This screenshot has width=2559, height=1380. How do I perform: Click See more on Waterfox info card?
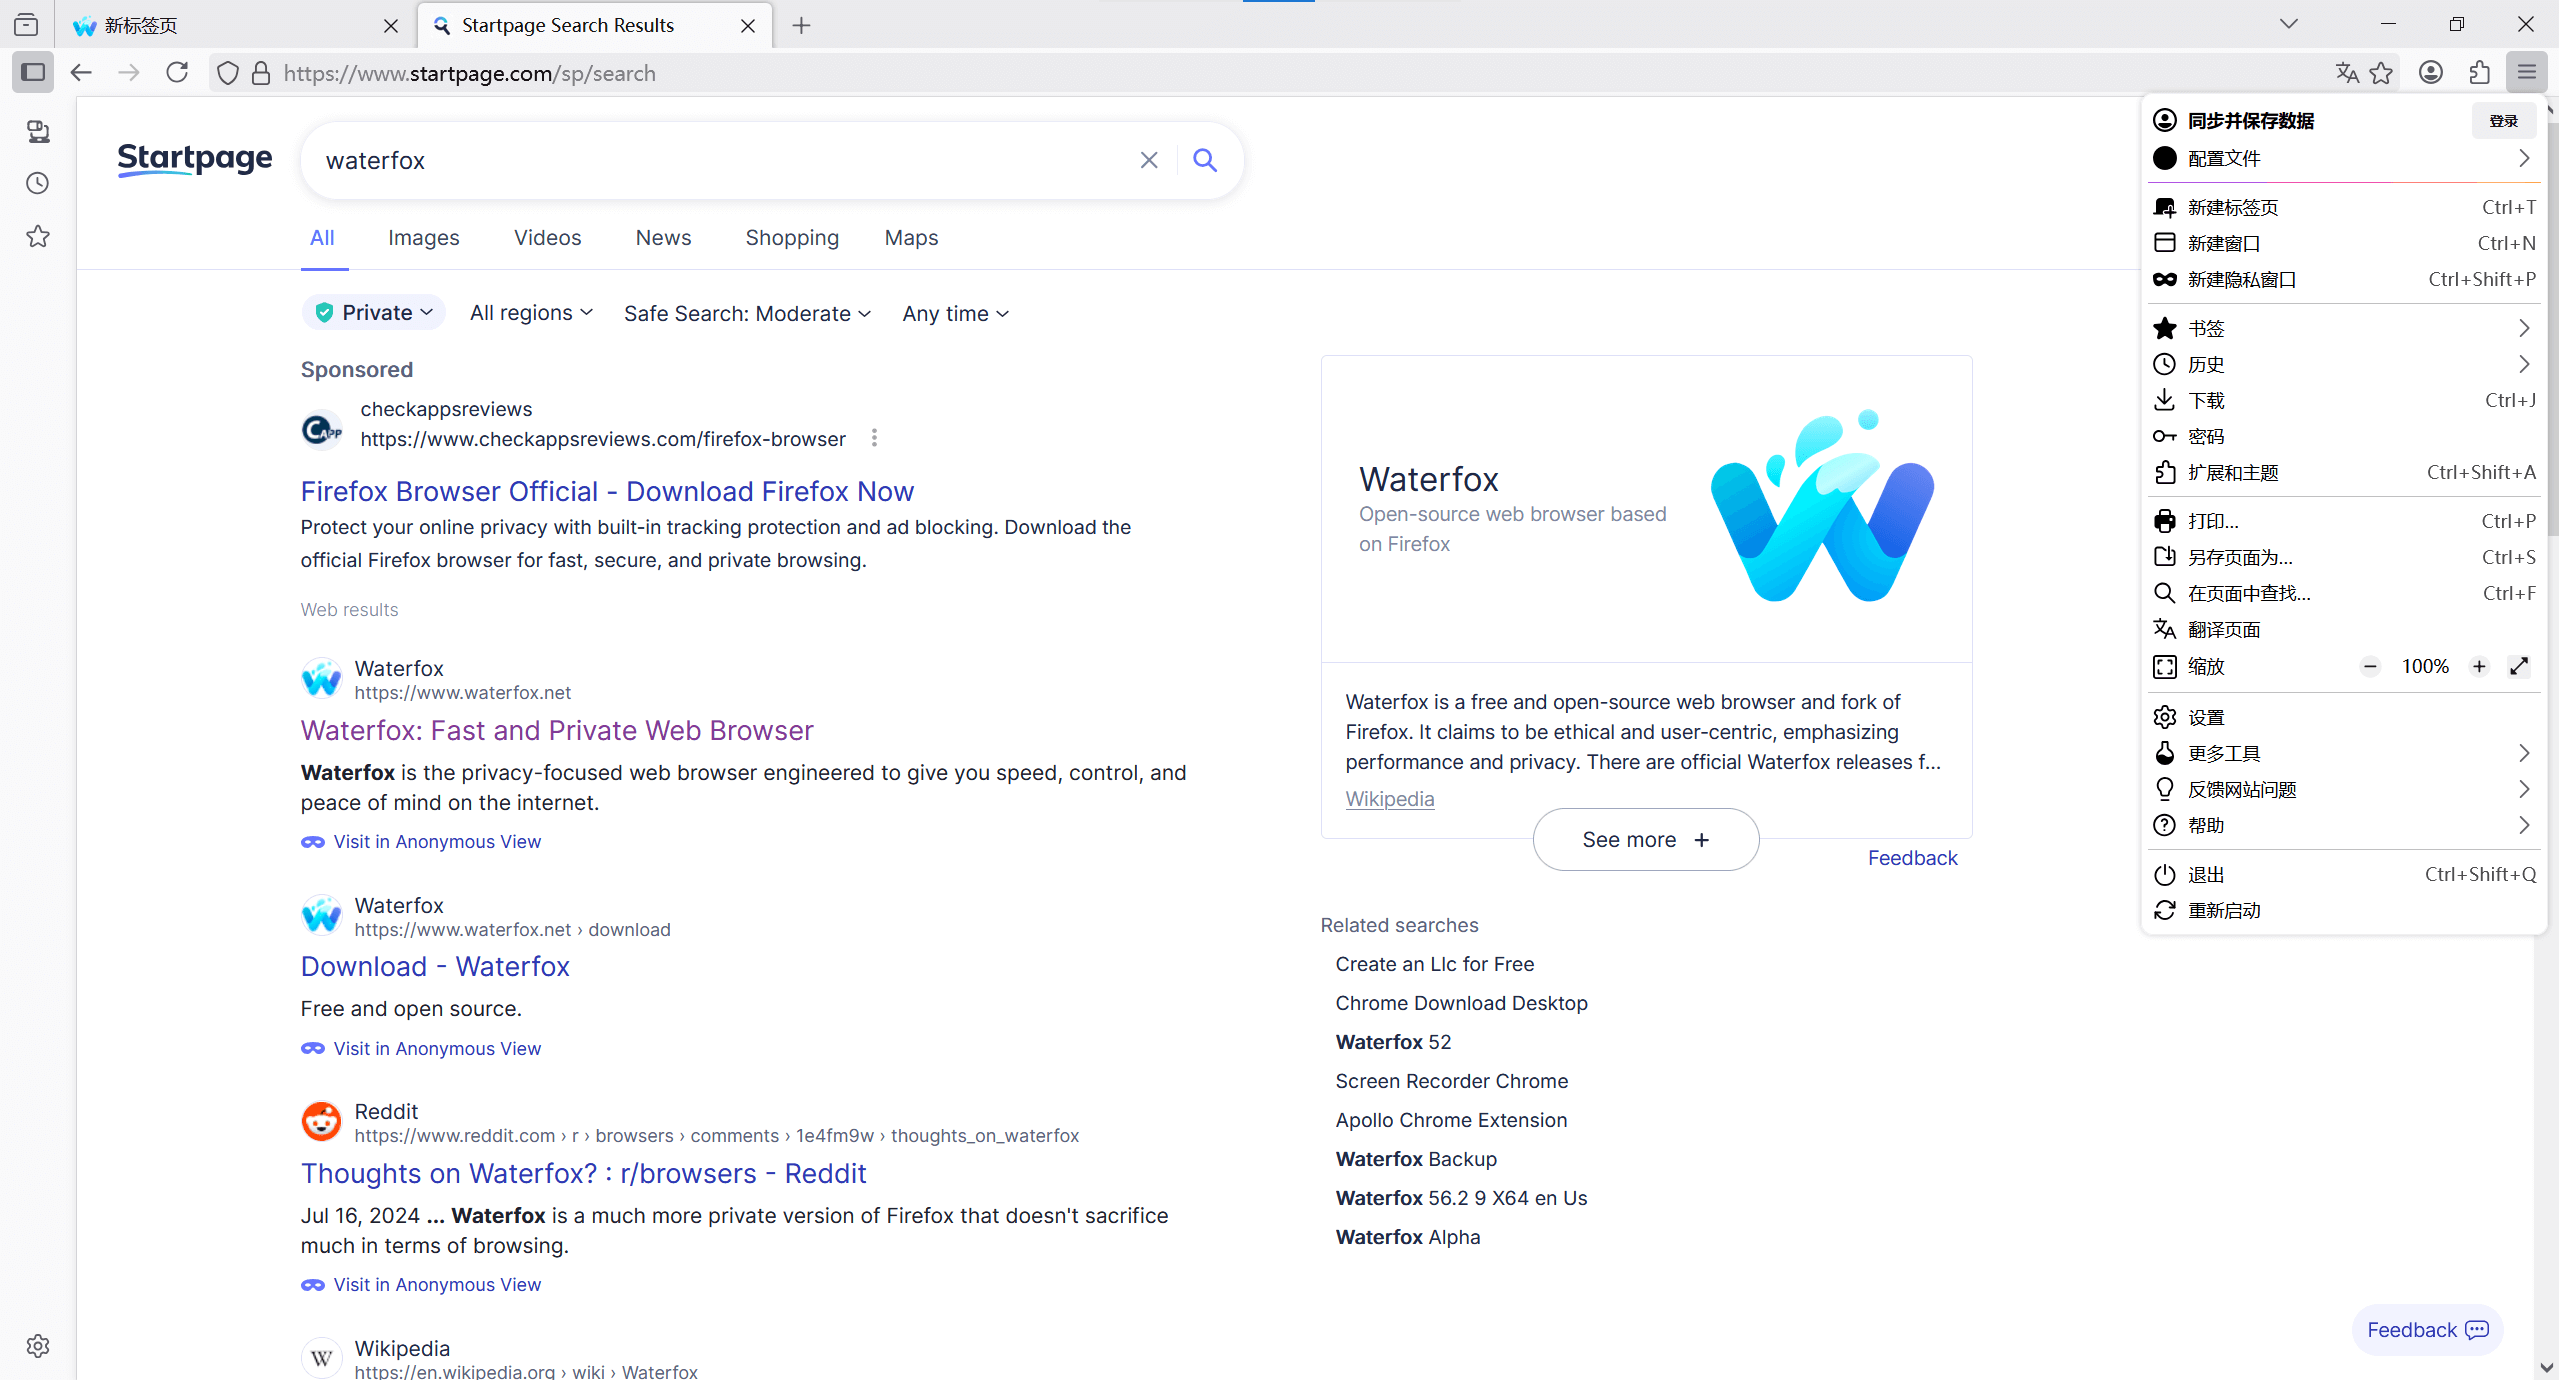[1645, 840]
